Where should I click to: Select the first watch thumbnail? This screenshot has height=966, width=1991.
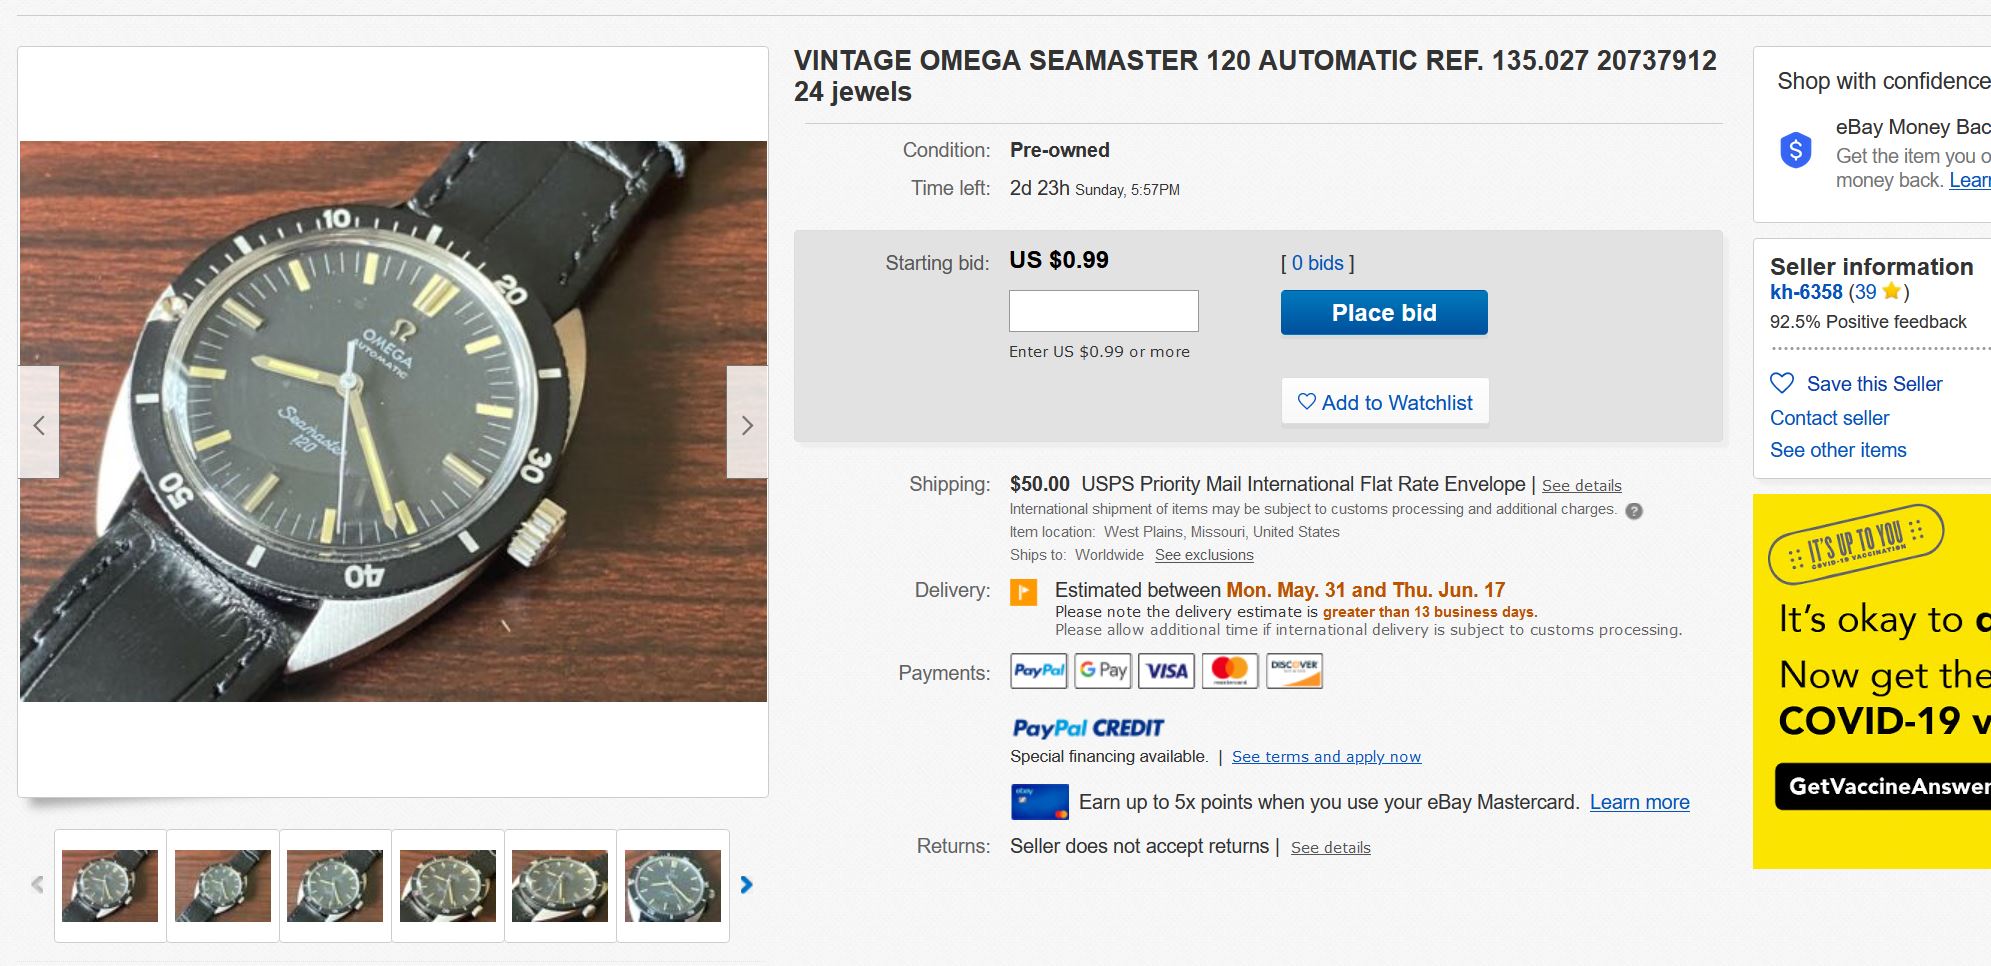110,885
